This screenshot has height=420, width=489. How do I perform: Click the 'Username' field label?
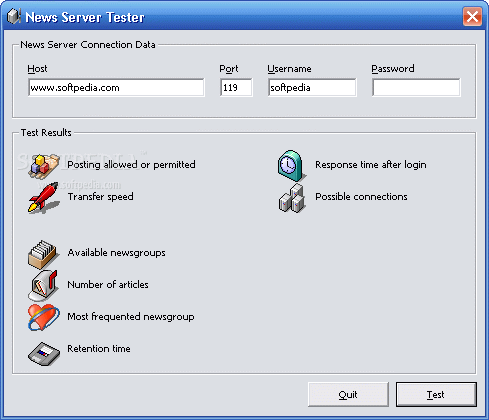point(289,69)
